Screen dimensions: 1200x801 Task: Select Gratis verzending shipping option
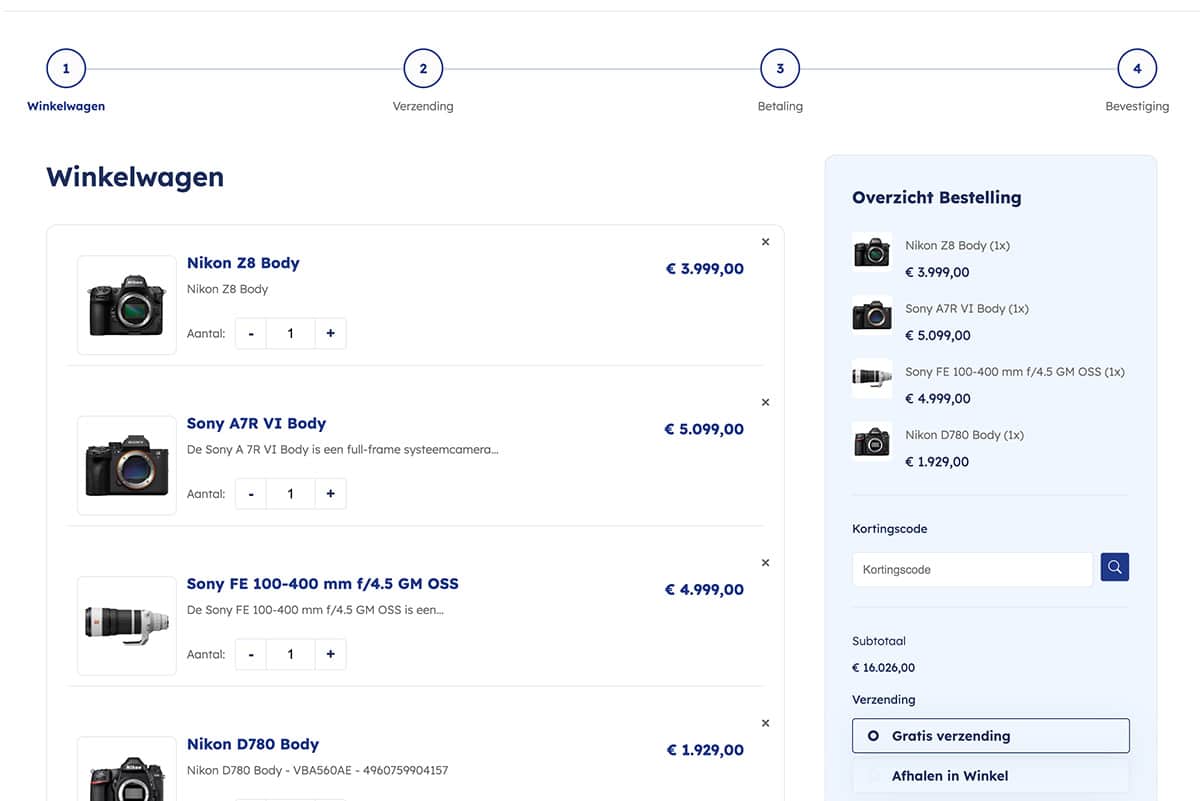[990, 735]
